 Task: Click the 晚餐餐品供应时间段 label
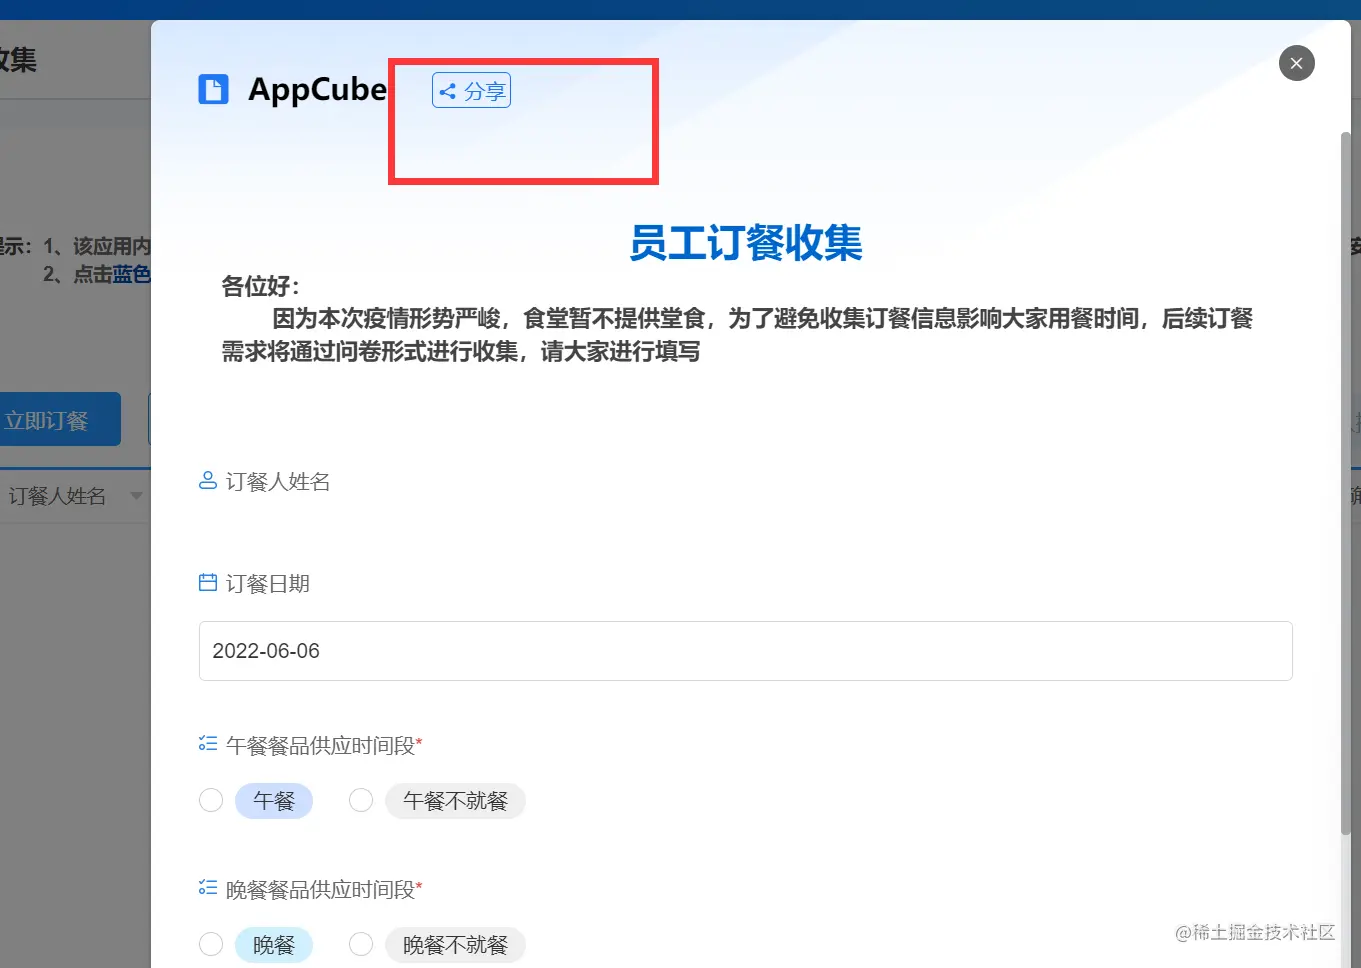click(x=320, y=890)
